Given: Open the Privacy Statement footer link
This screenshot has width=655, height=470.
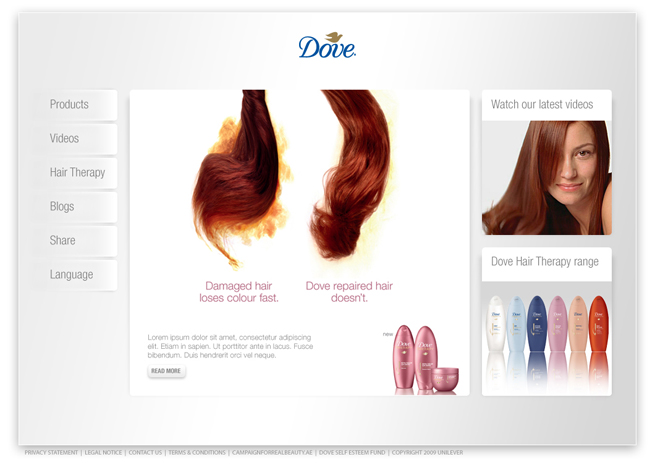Looking at the screenshot, I should 51,452.
